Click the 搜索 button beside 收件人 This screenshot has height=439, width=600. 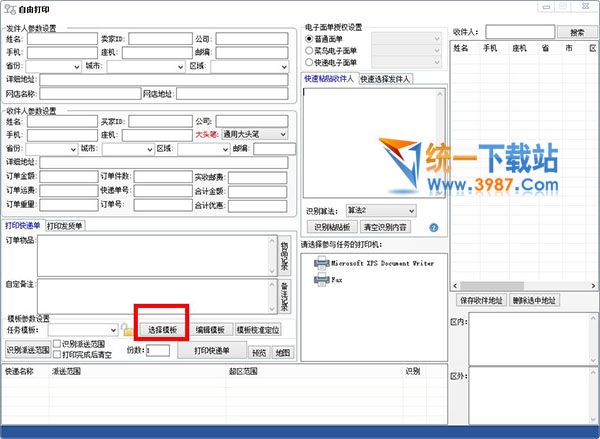[577, 33]
